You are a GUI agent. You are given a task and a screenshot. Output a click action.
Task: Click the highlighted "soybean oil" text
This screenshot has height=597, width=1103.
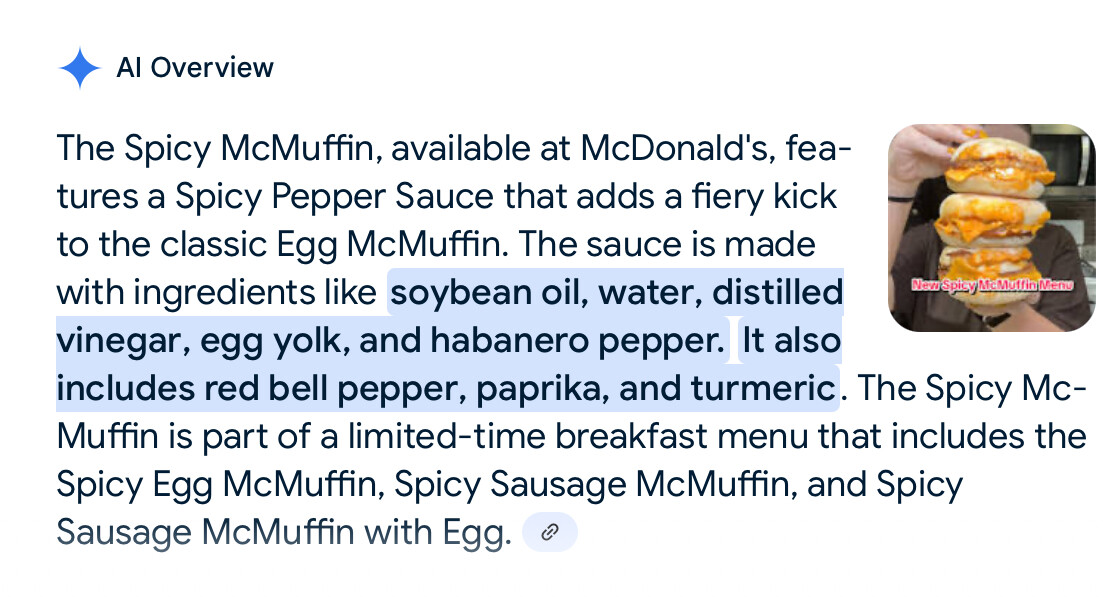point(472,293)
